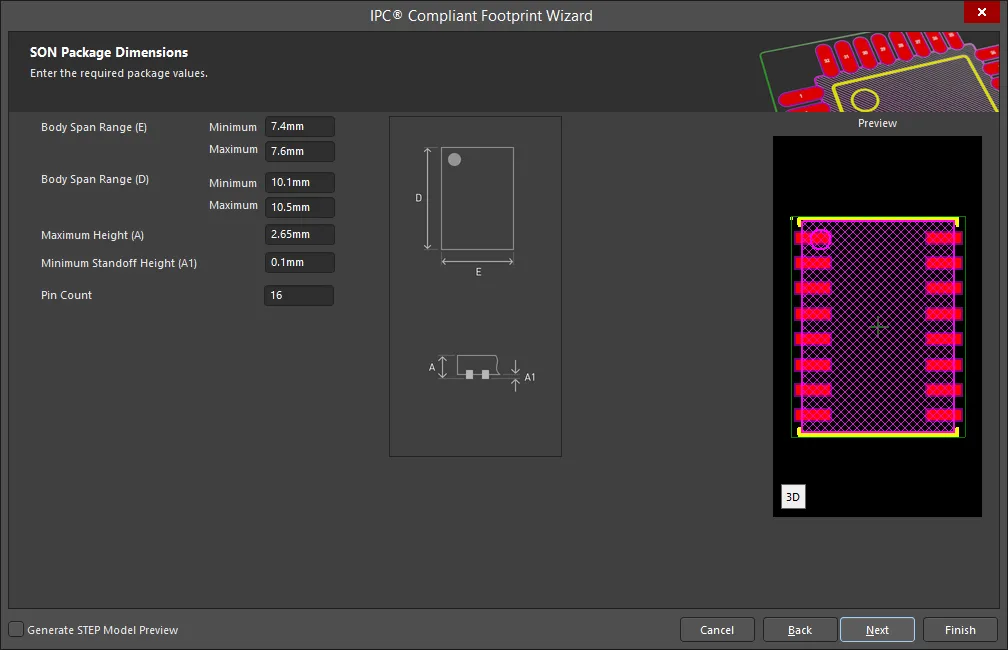Screen dimensions: 1008x650
Task: Click the Preview label above footprint
Action: (877, 123)
